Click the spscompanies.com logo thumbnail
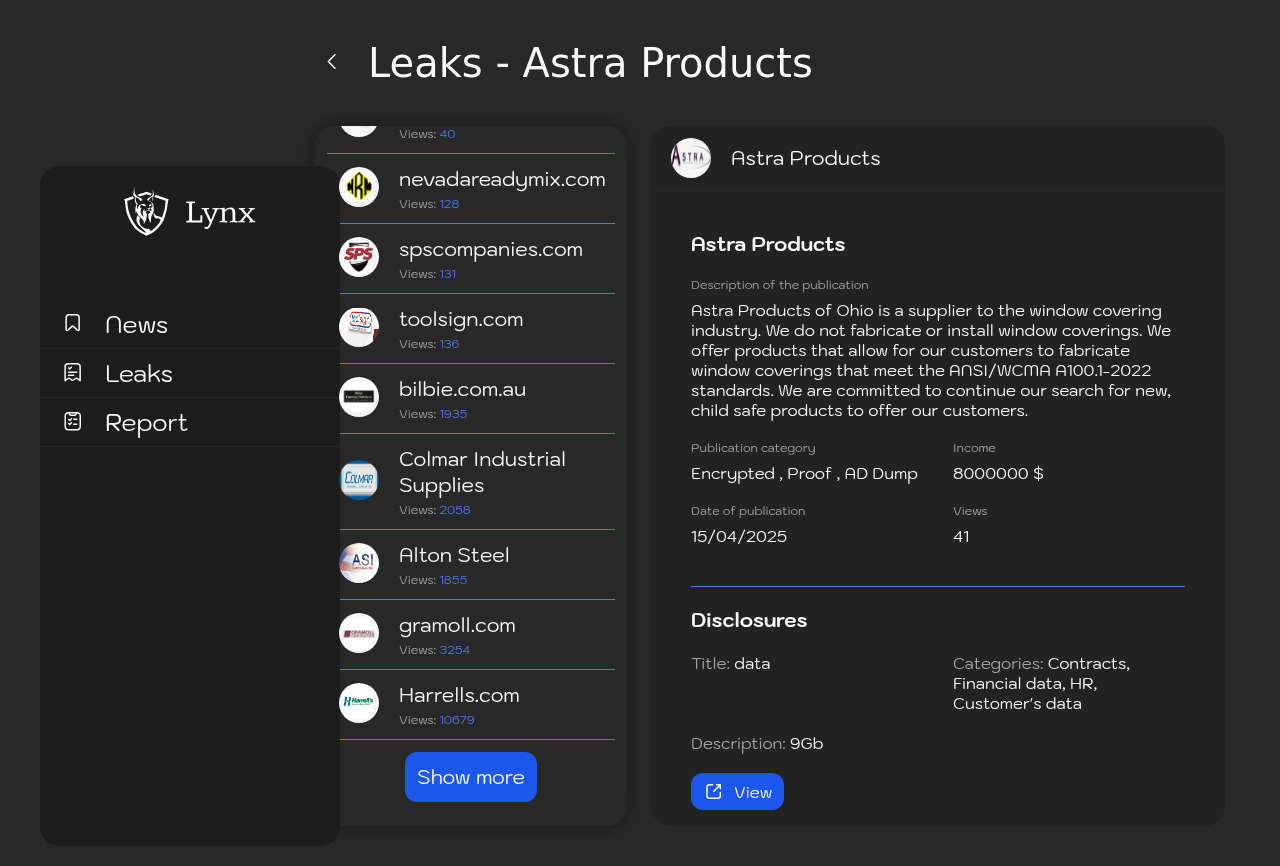The width and height of the screenshot is (1280, 866). [359, 257]
